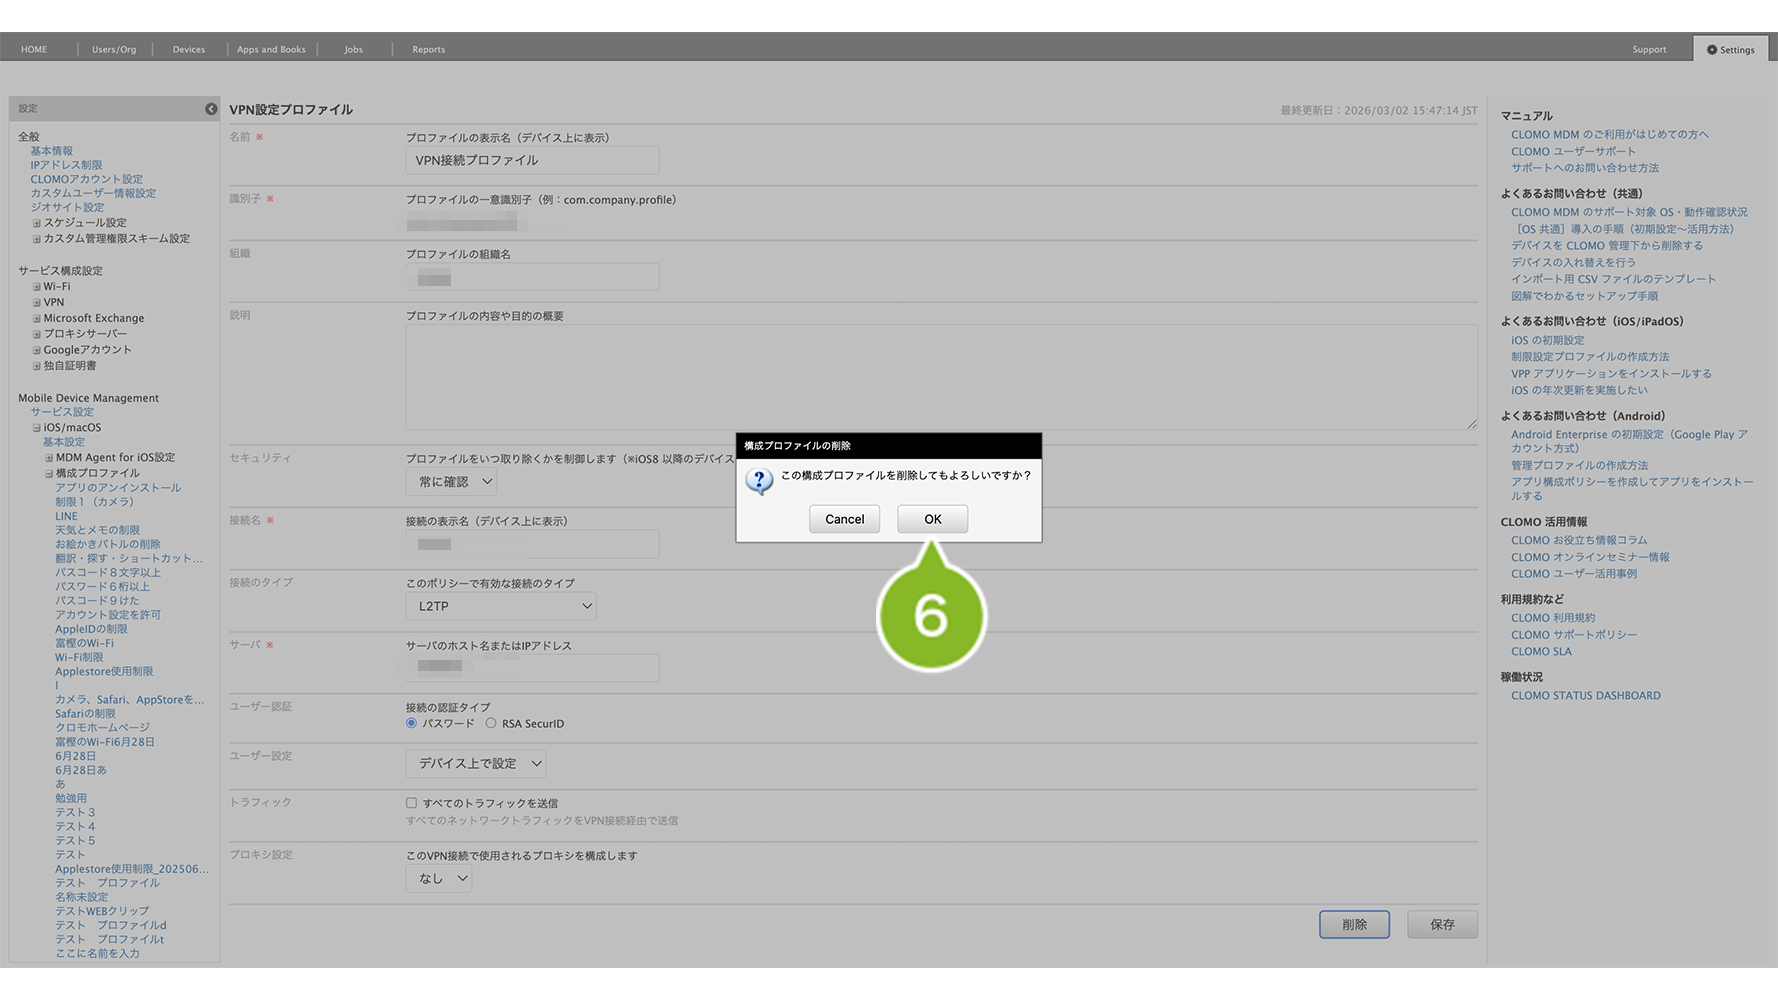
Task: Collapse the iOS/macOS tree node
Action: [x=37, y=428]
